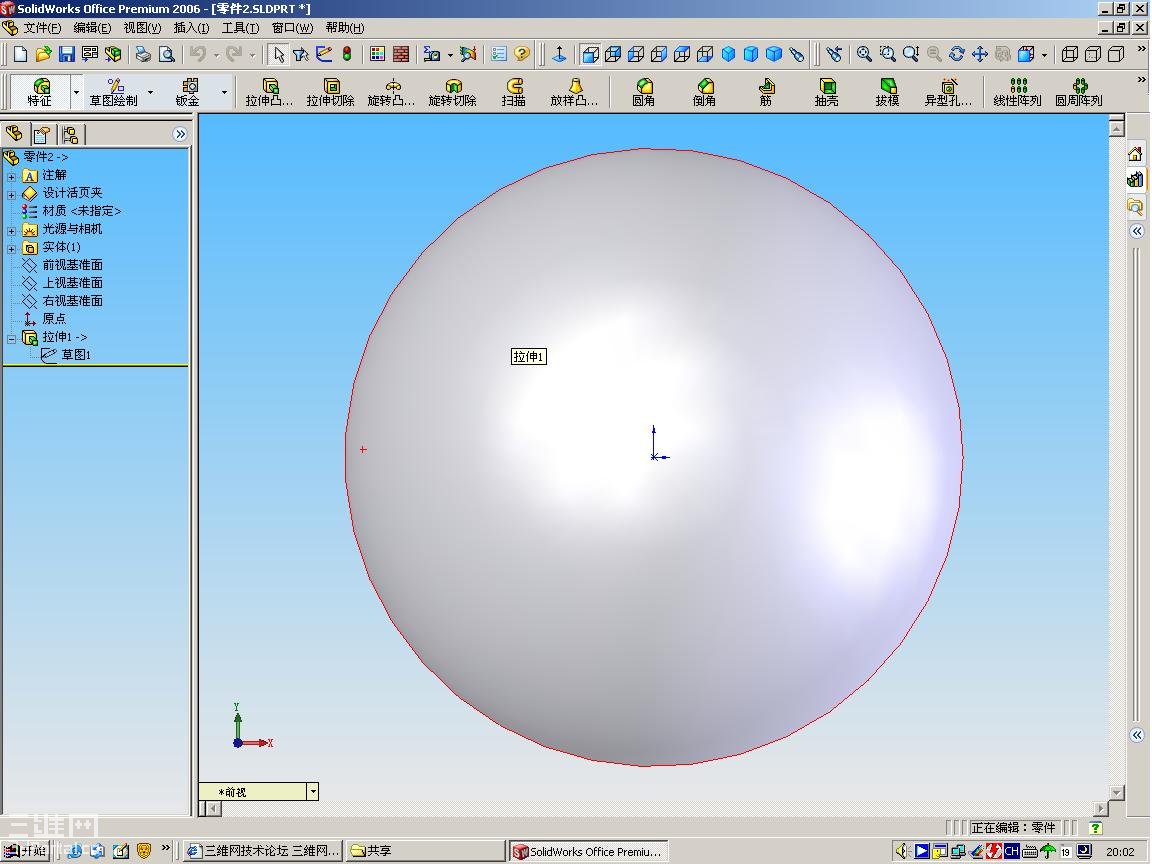
Task: Toggle the 钣金 Sheet Metal toolbar button
Action: coord(187,92)
